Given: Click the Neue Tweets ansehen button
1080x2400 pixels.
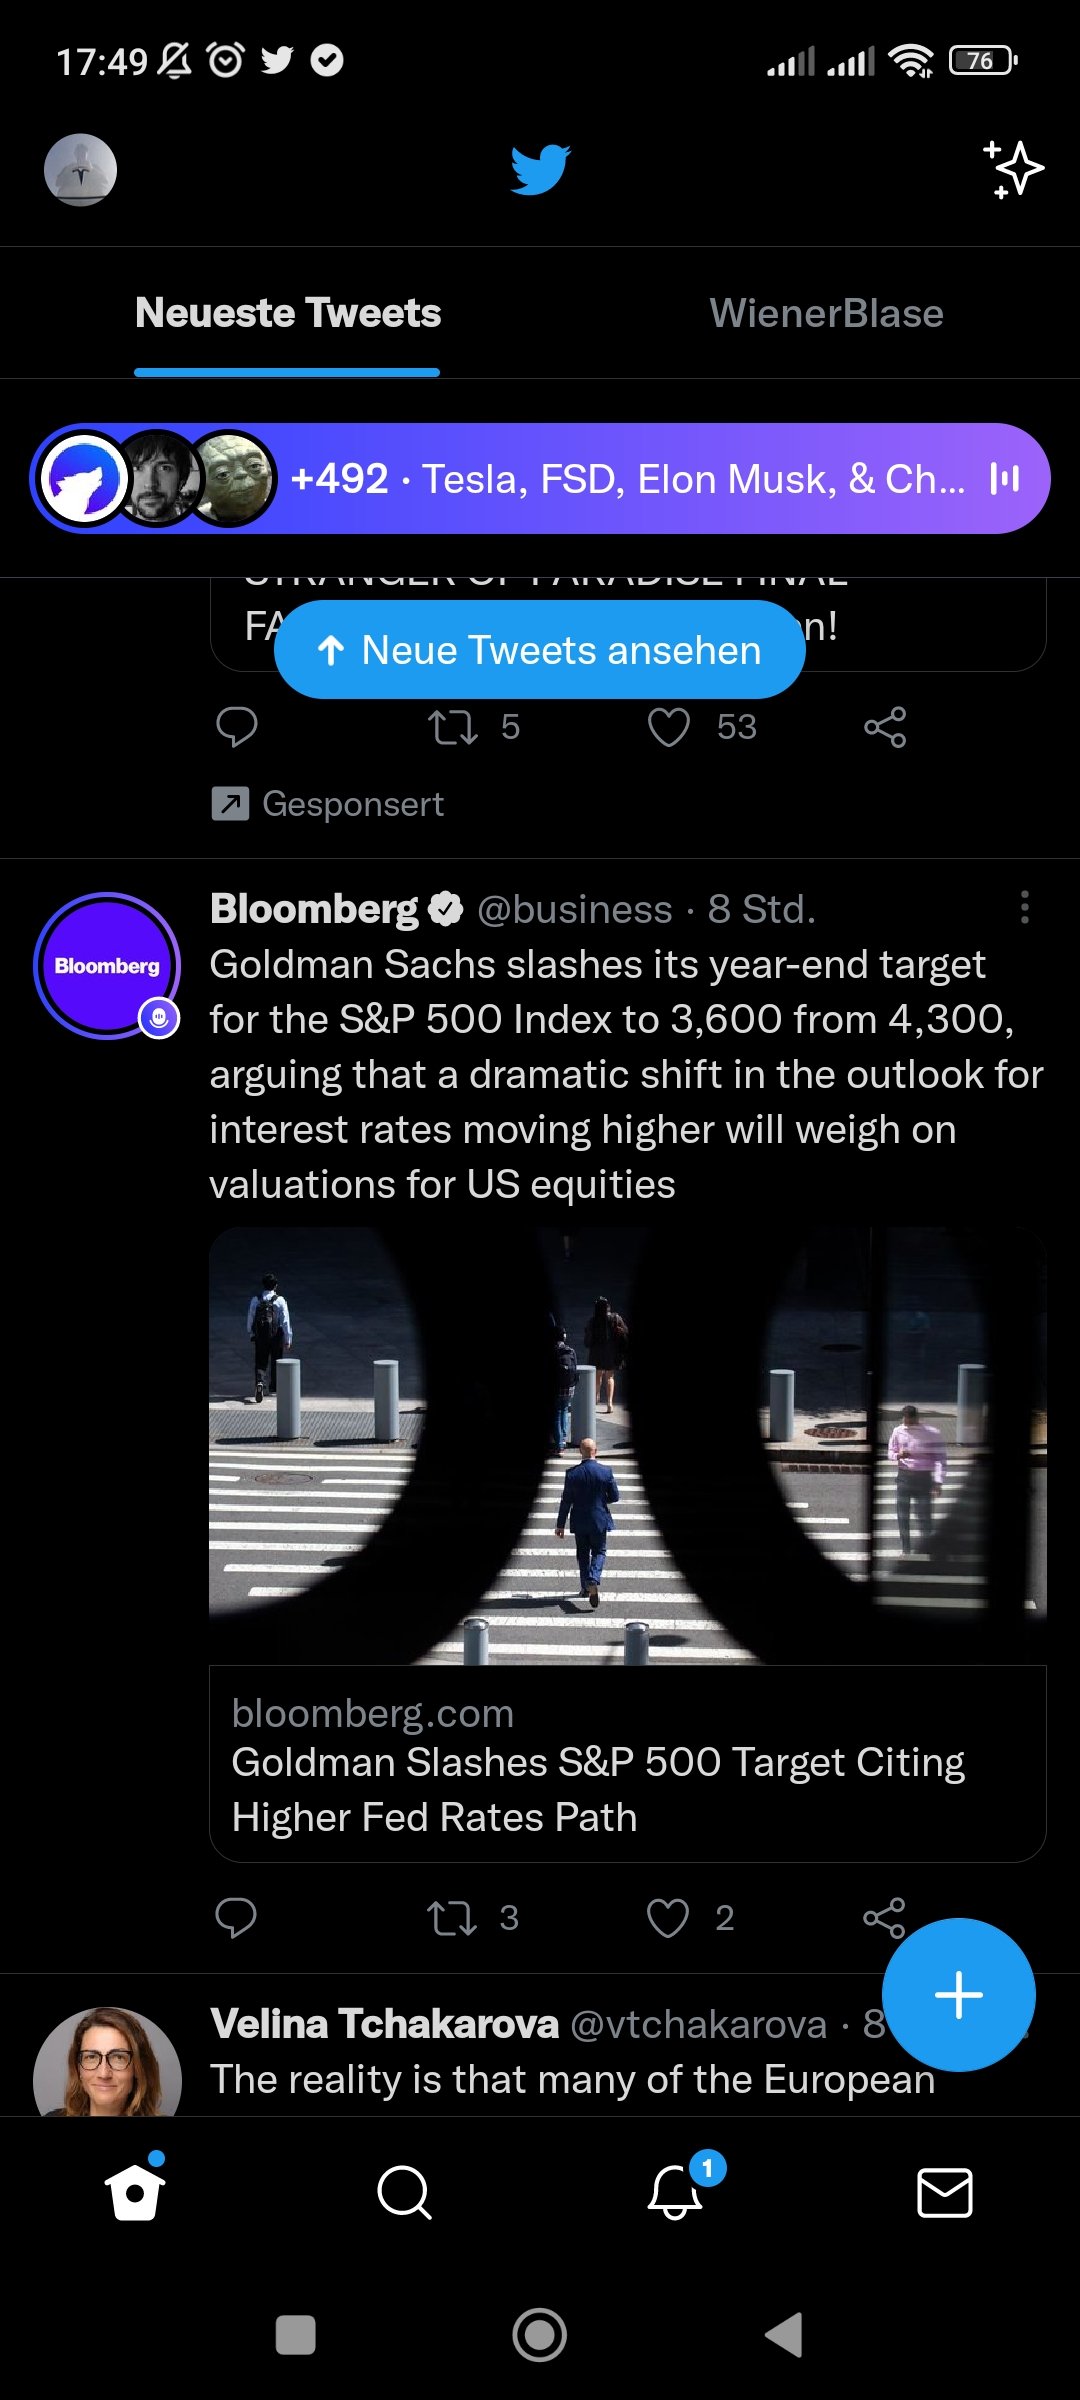Looking at the screenshot, I should coord(540,650).
